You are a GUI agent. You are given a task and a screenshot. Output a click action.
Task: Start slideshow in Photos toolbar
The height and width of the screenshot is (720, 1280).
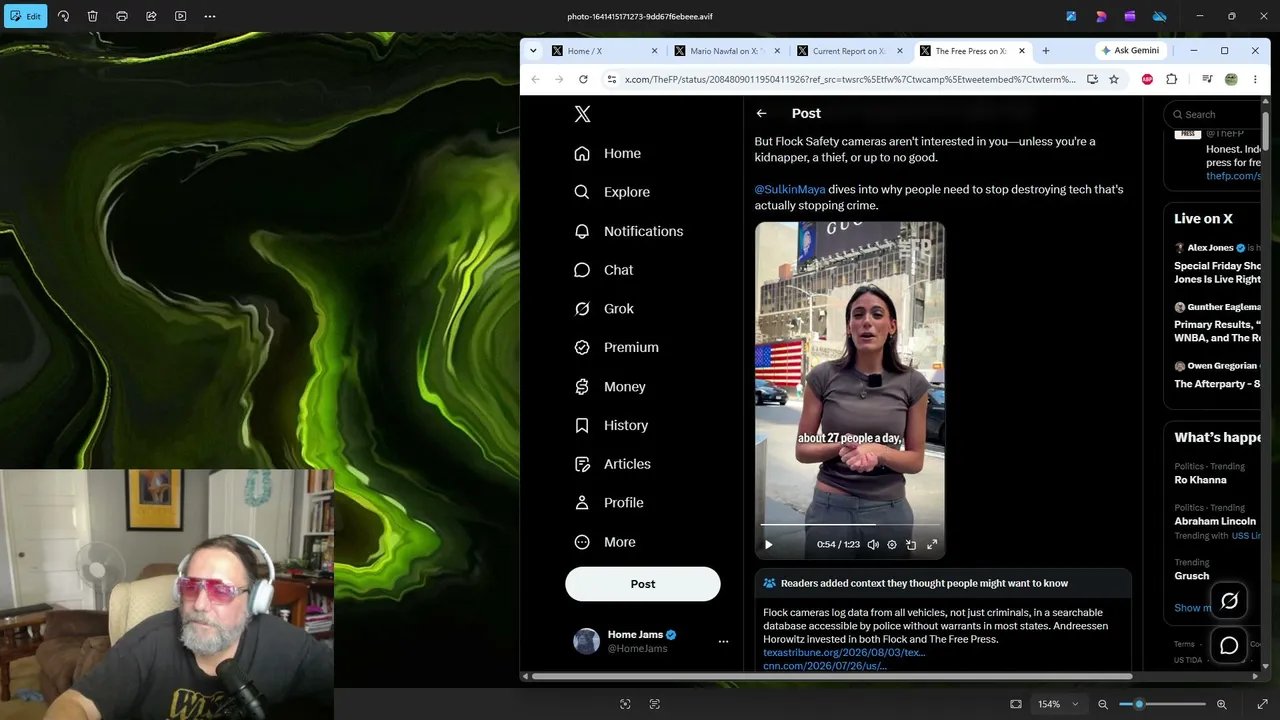click(181, 16)
